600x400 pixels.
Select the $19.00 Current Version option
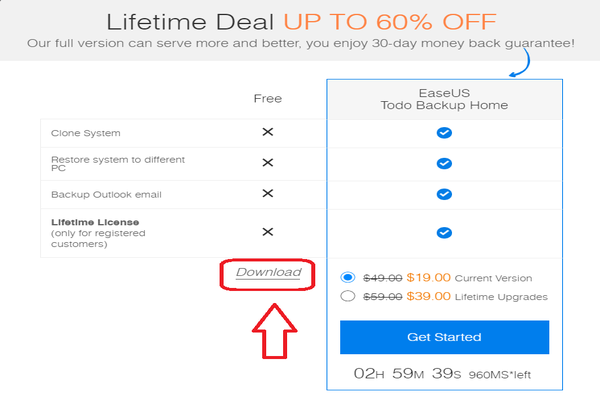coord(348,277)
